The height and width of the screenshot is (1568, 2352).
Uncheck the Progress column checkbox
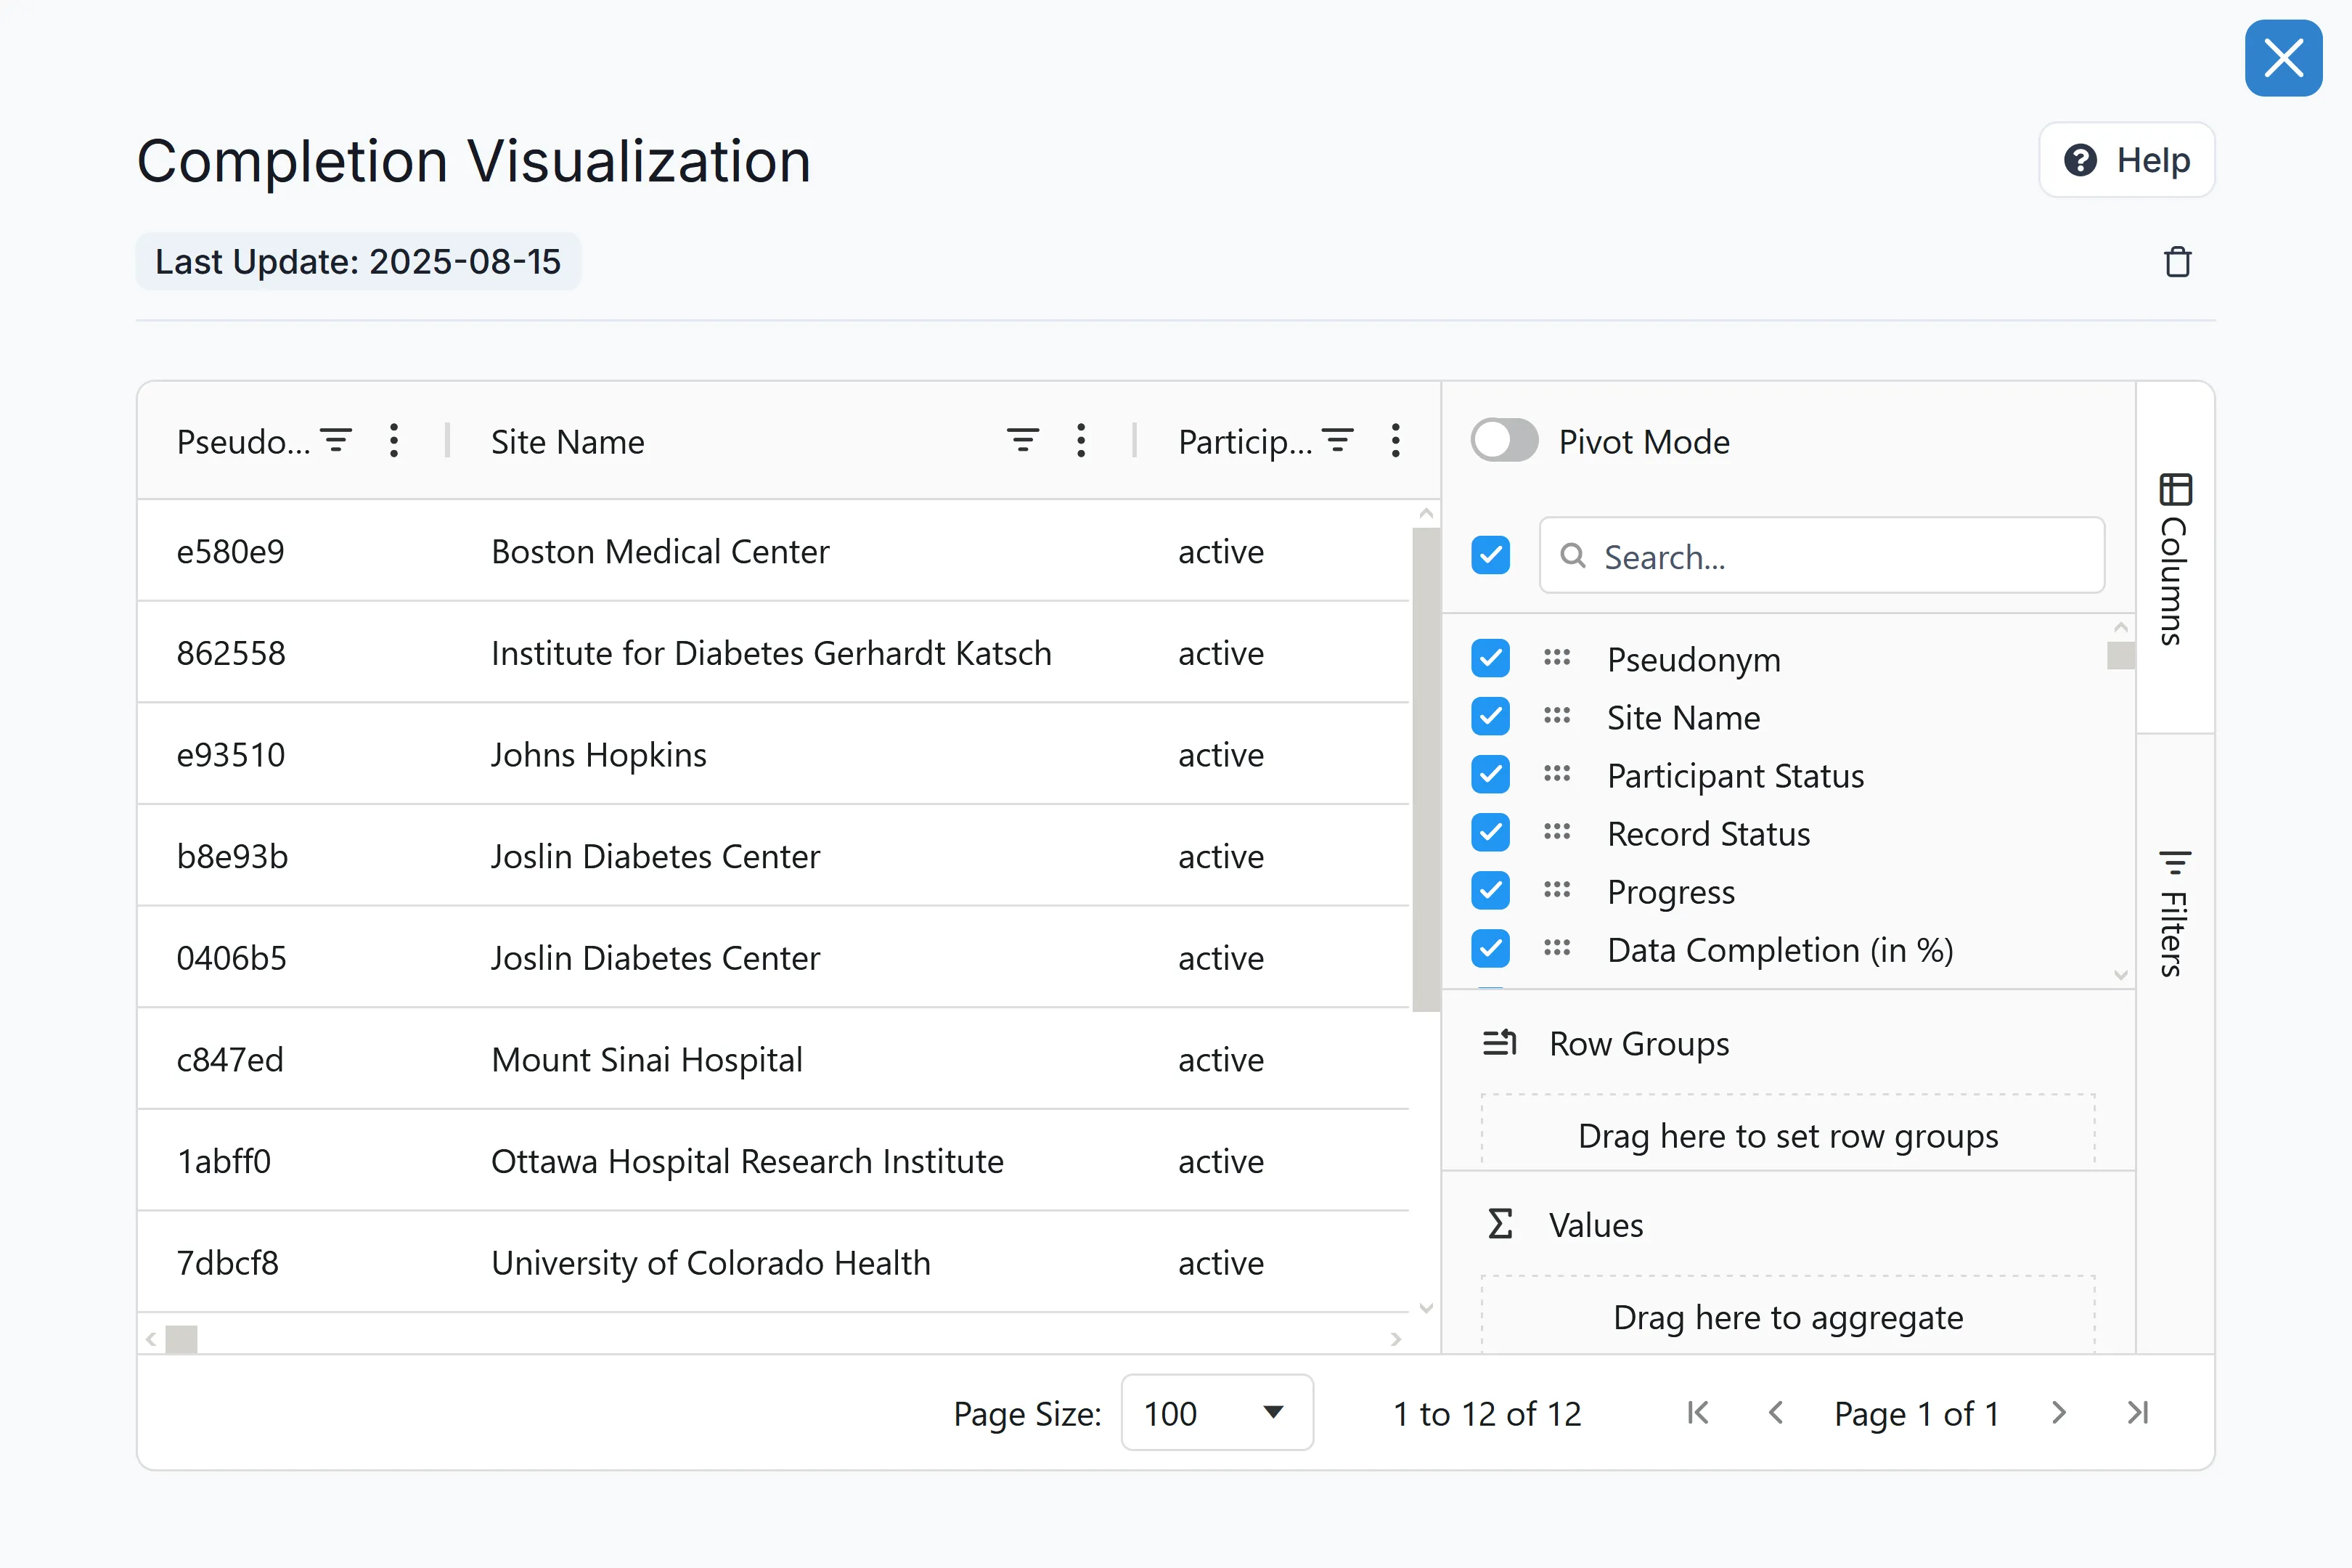1491,890
